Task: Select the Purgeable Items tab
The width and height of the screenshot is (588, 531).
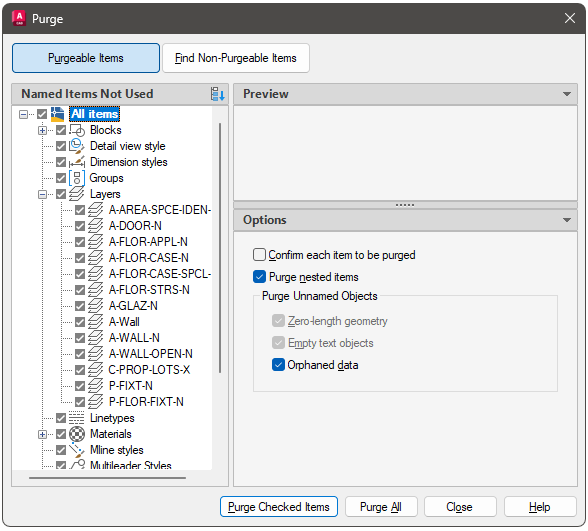Action: tap(86, 58)
